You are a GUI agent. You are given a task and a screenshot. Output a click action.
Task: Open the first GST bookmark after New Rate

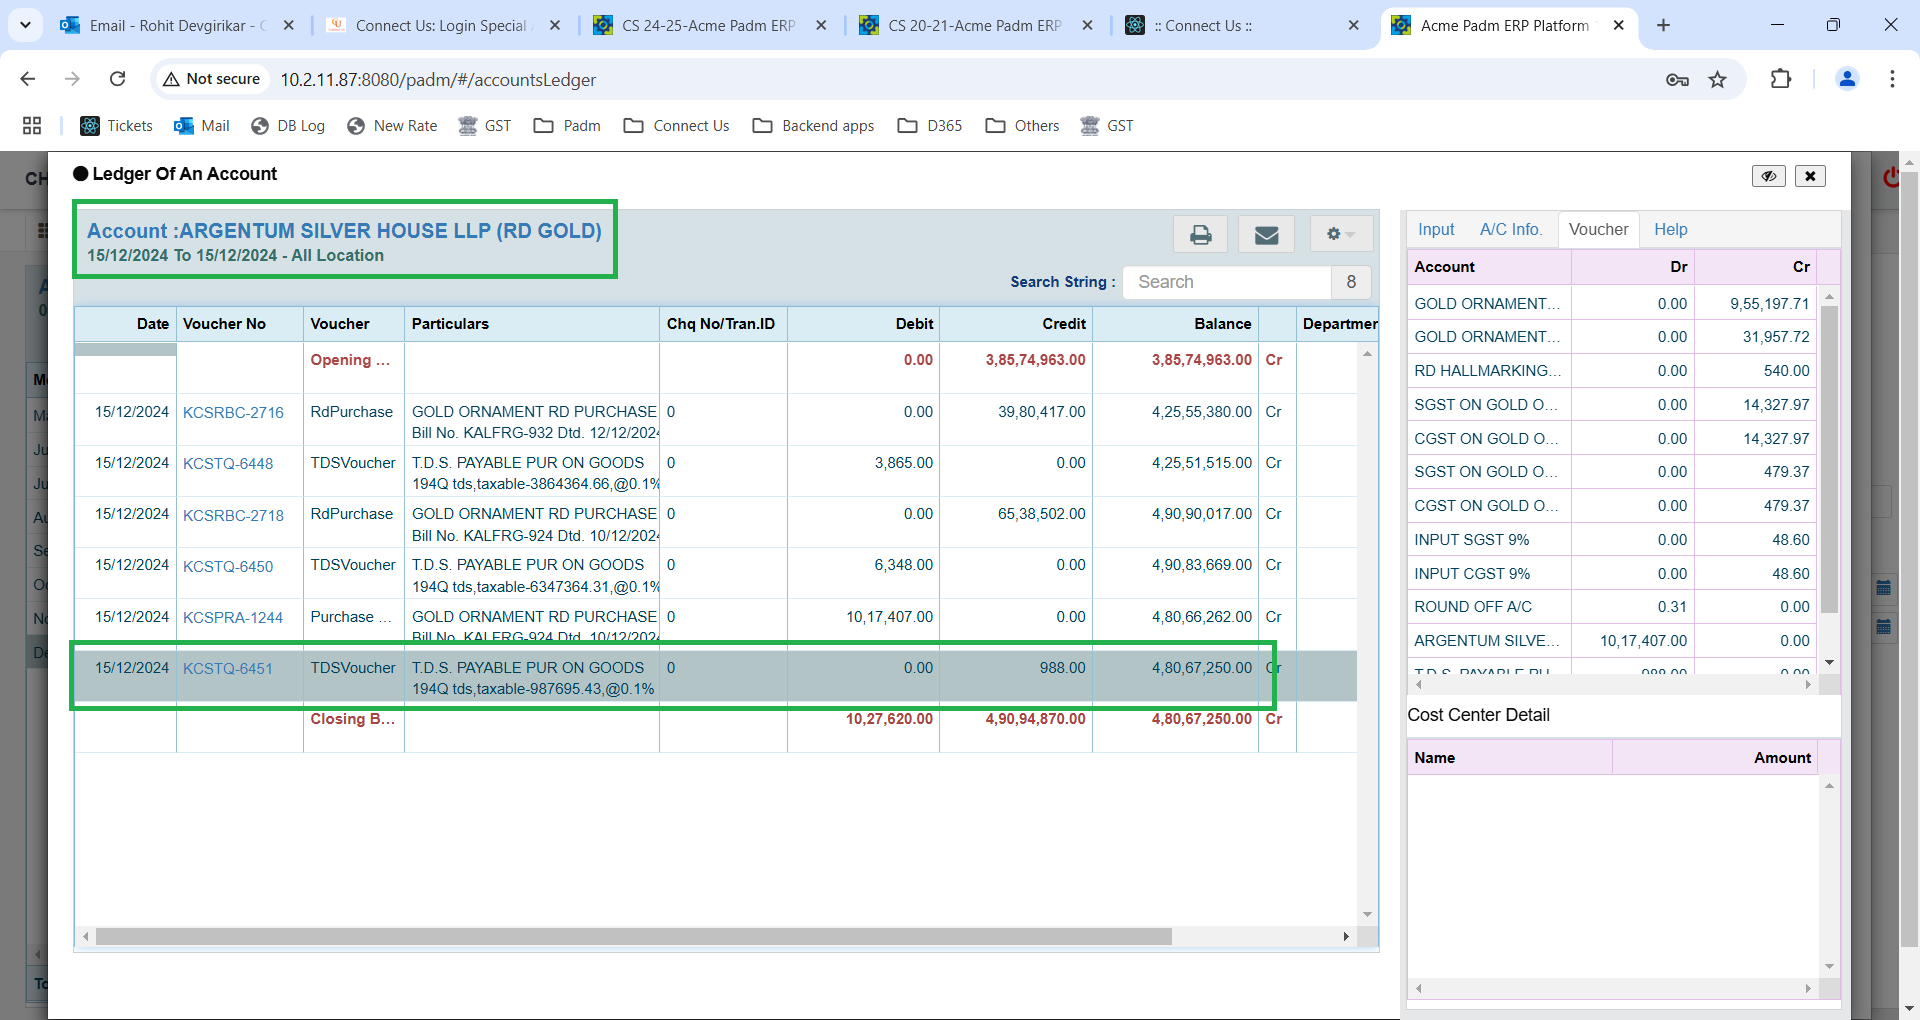[485, 125]
